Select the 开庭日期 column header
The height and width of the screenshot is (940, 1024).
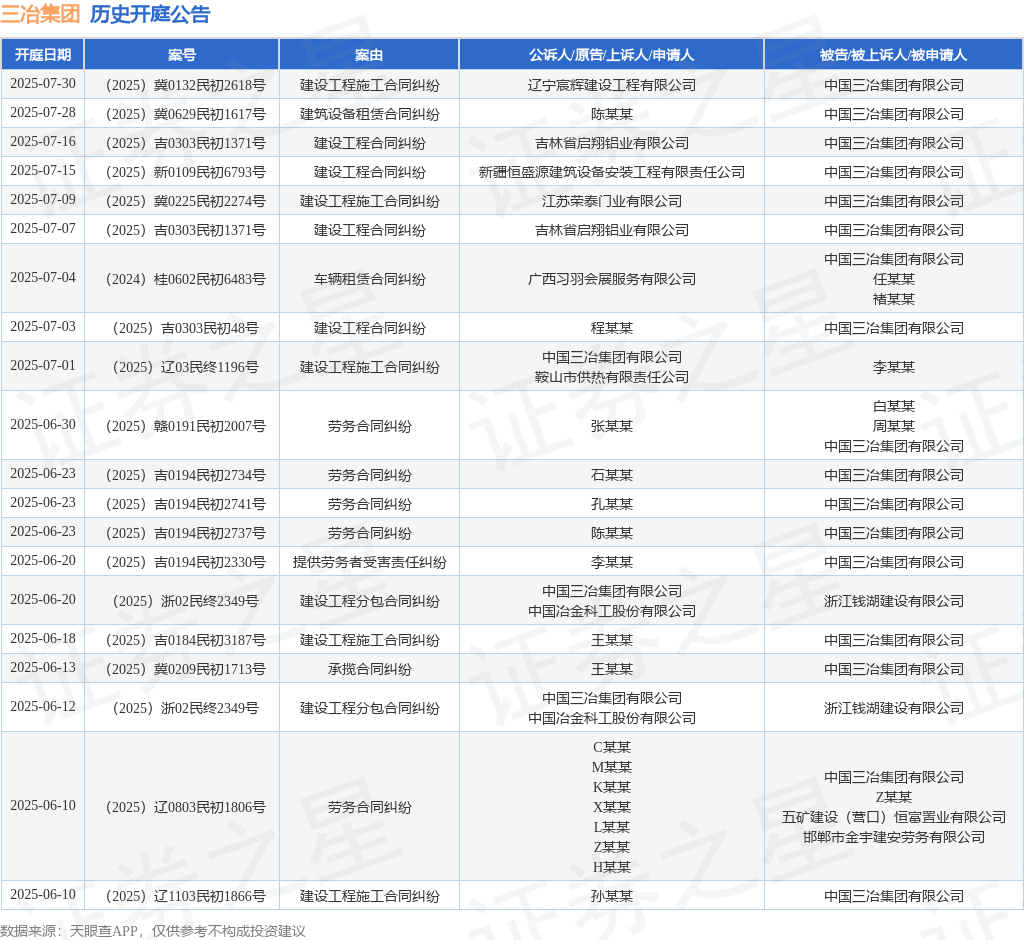click(42, 55)
